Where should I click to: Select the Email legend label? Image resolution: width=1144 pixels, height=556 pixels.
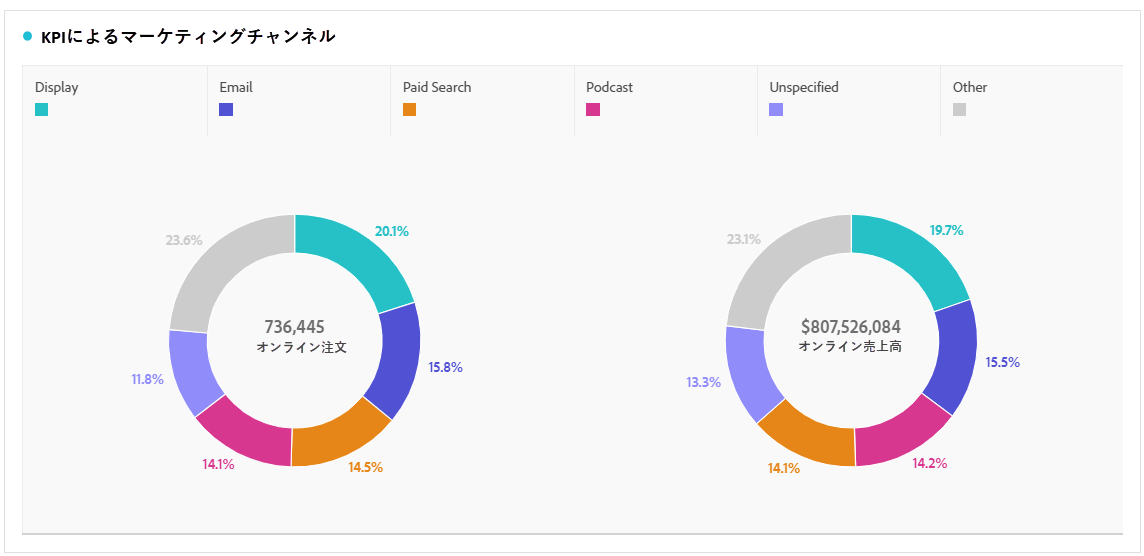236,87
